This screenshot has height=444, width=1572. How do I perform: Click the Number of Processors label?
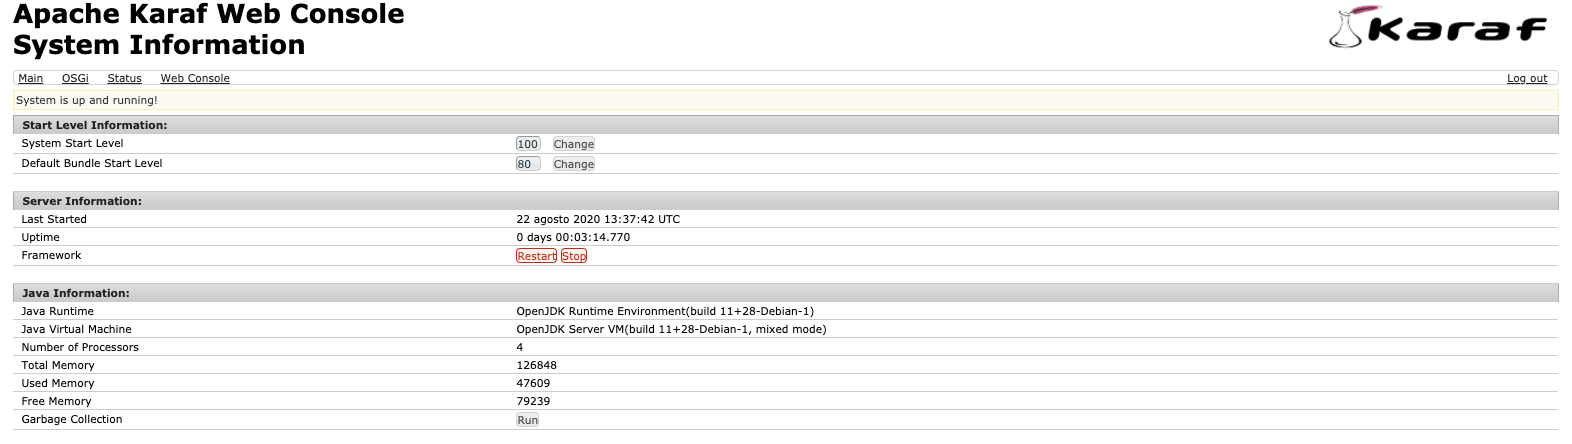click(x=80, y=347)
